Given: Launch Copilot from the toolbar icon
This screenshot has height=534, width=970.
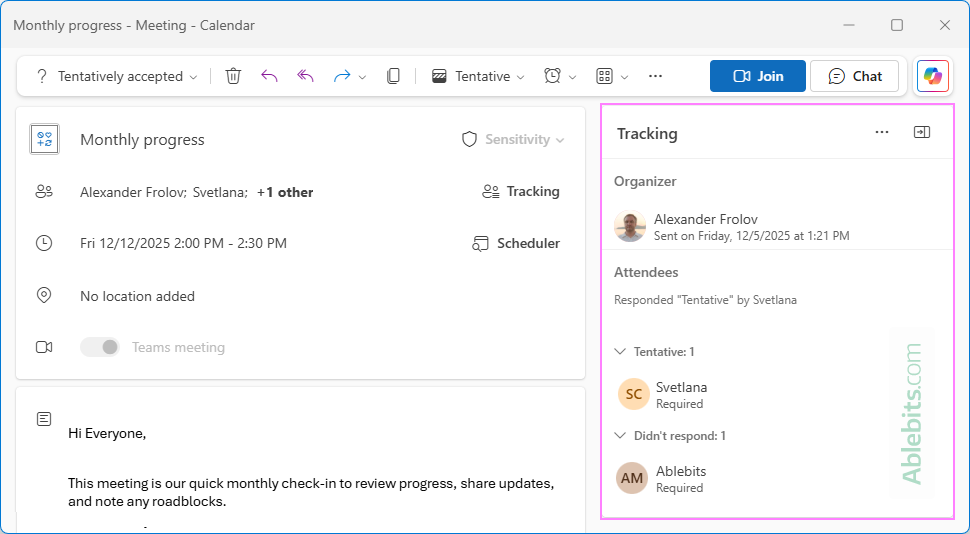Looking at the screenshot, I should 933,76.
